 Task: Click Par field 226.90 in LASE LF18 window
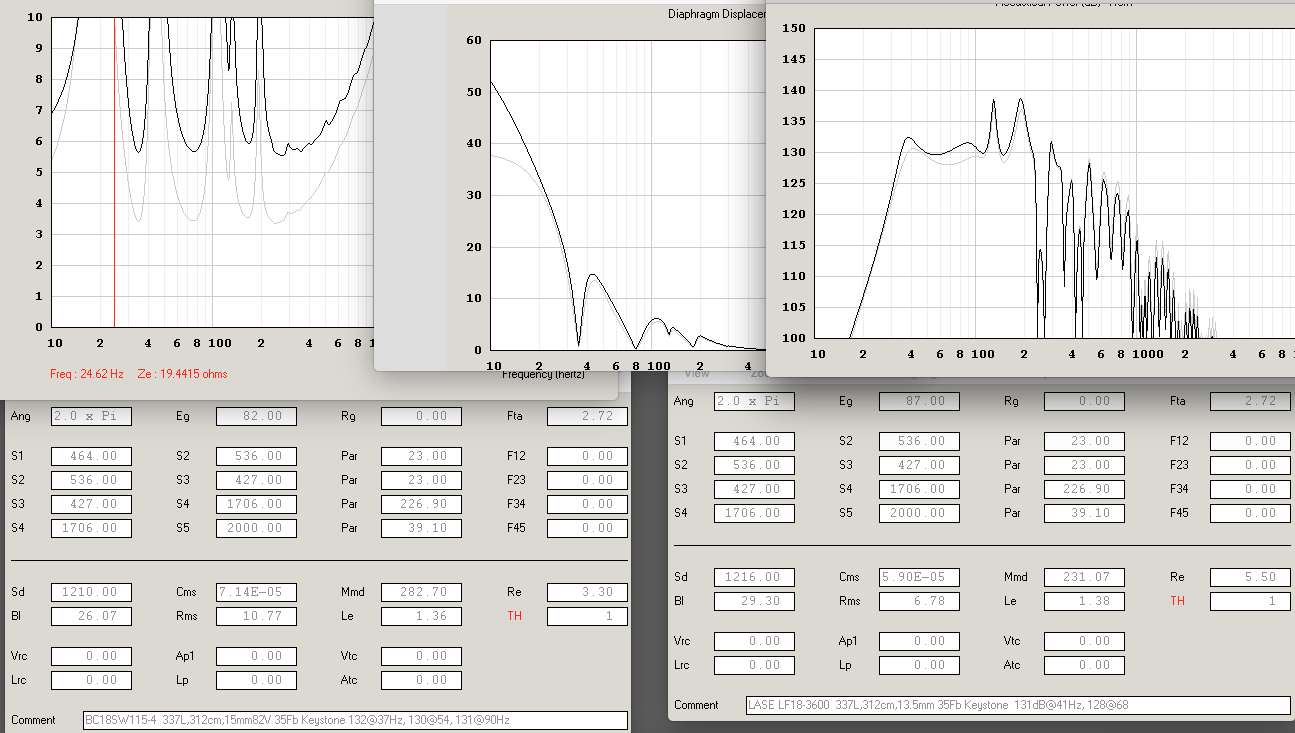coord(1084,489)
